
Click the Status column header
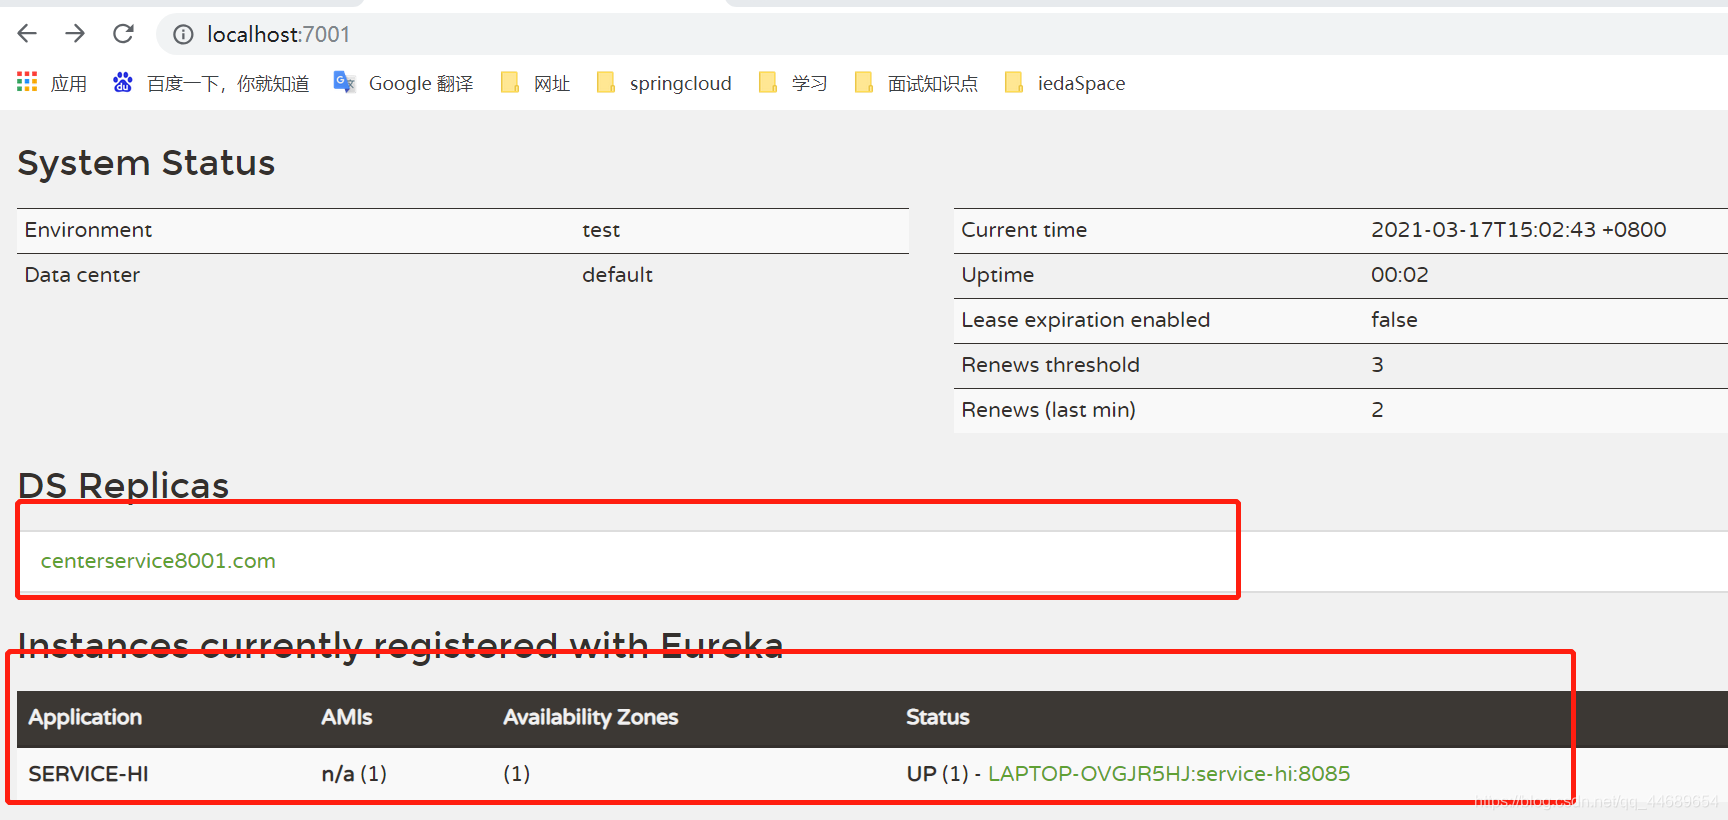click(x=937, y=717)
